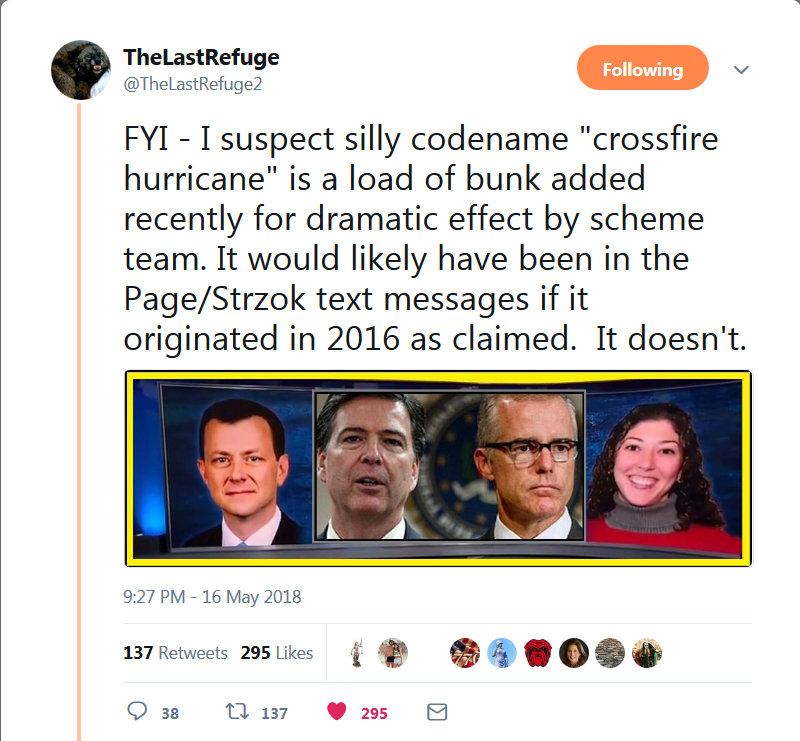Open the American flag liker avatar
The image size is (800, 741).
coord(466,653)
